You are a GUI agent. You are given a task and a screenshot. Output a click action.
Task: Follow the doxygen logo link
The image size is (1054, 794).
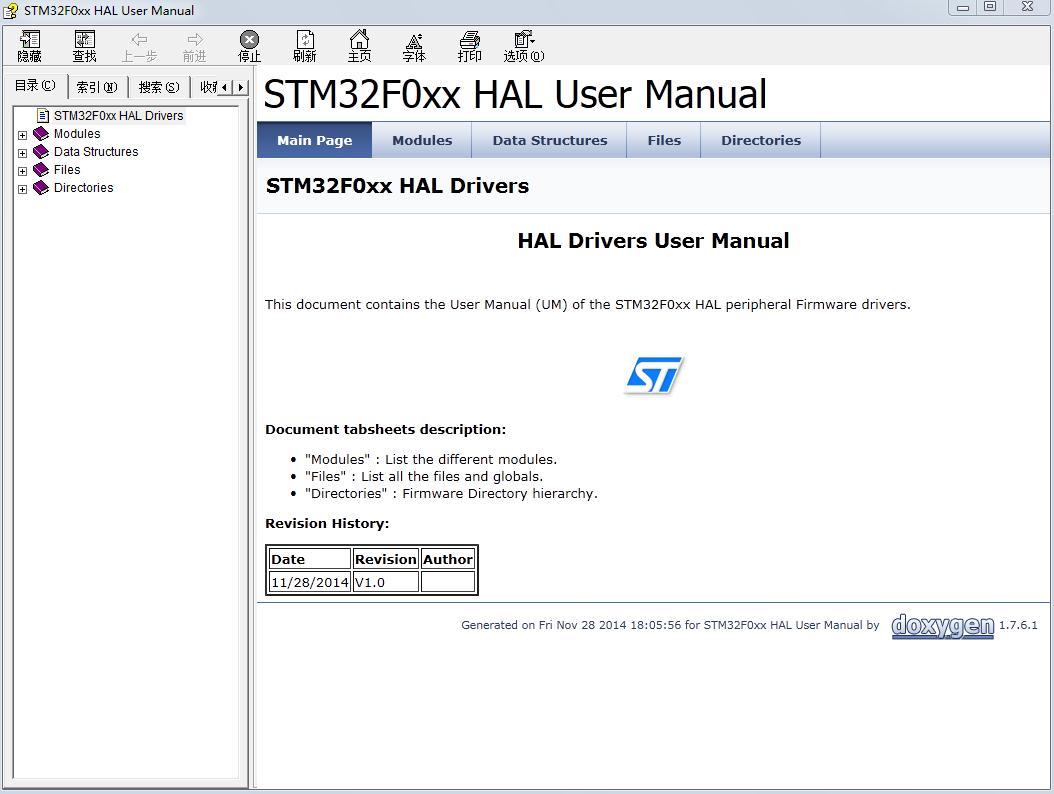[x=942, y=626]
